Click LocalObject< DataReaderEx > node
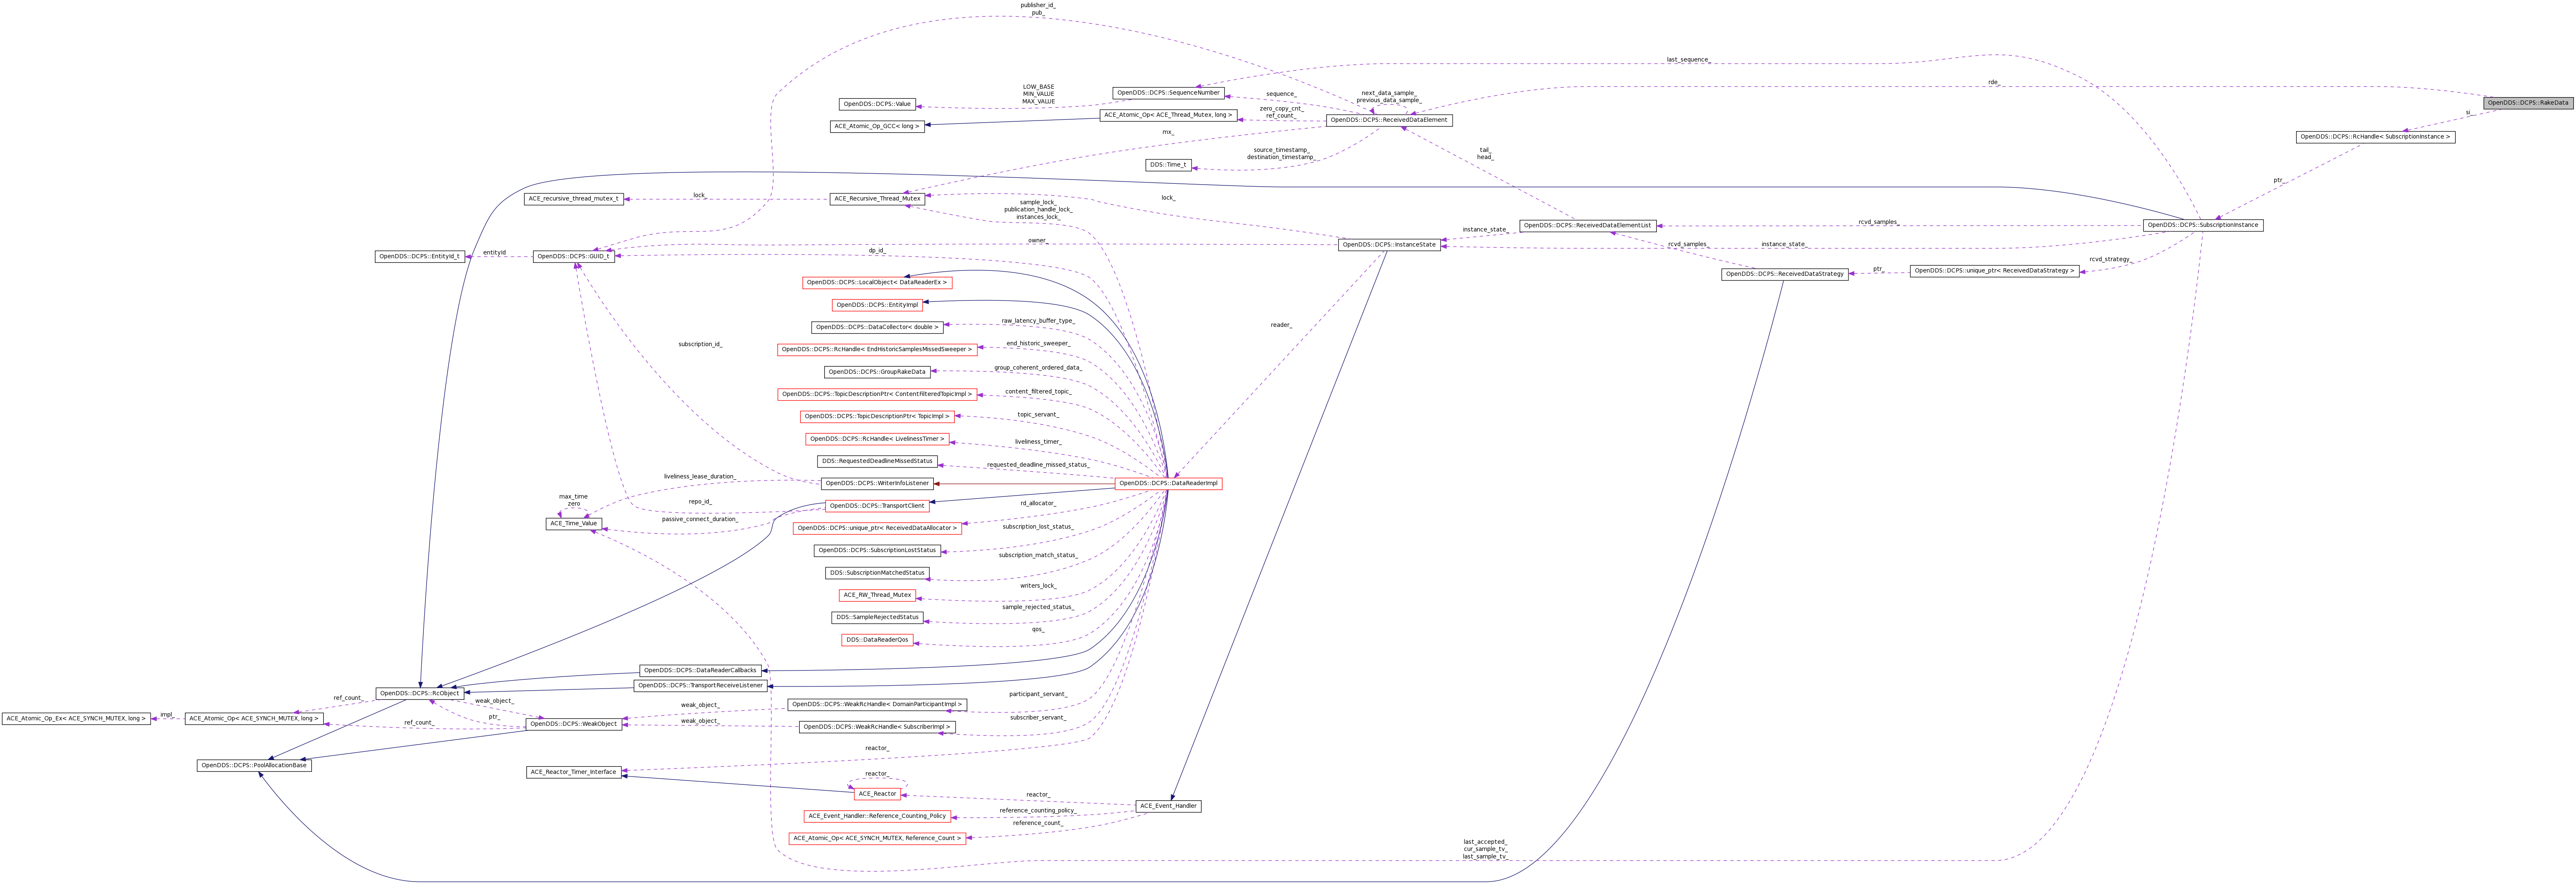 [877, 283]
